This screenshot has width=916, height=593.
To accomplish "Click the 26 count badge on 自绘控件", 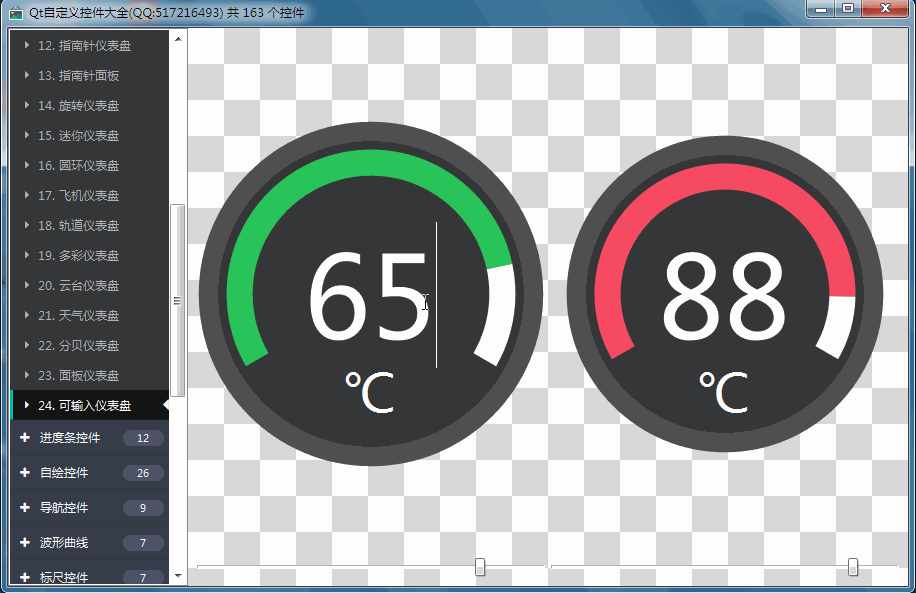I will tap(142, 473).
